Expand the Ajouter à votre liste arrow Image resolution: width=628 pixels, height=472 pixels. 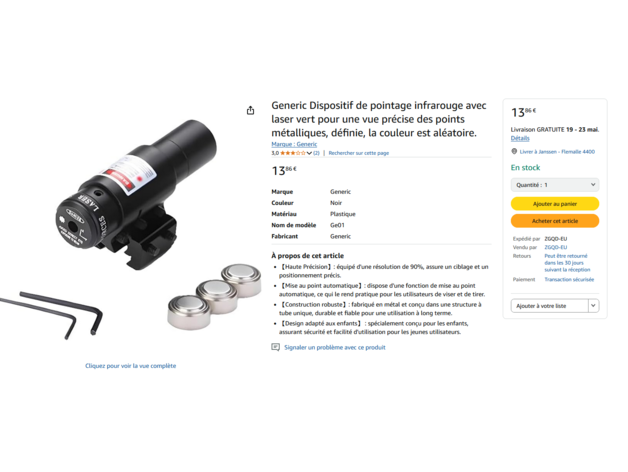[593, 306]
